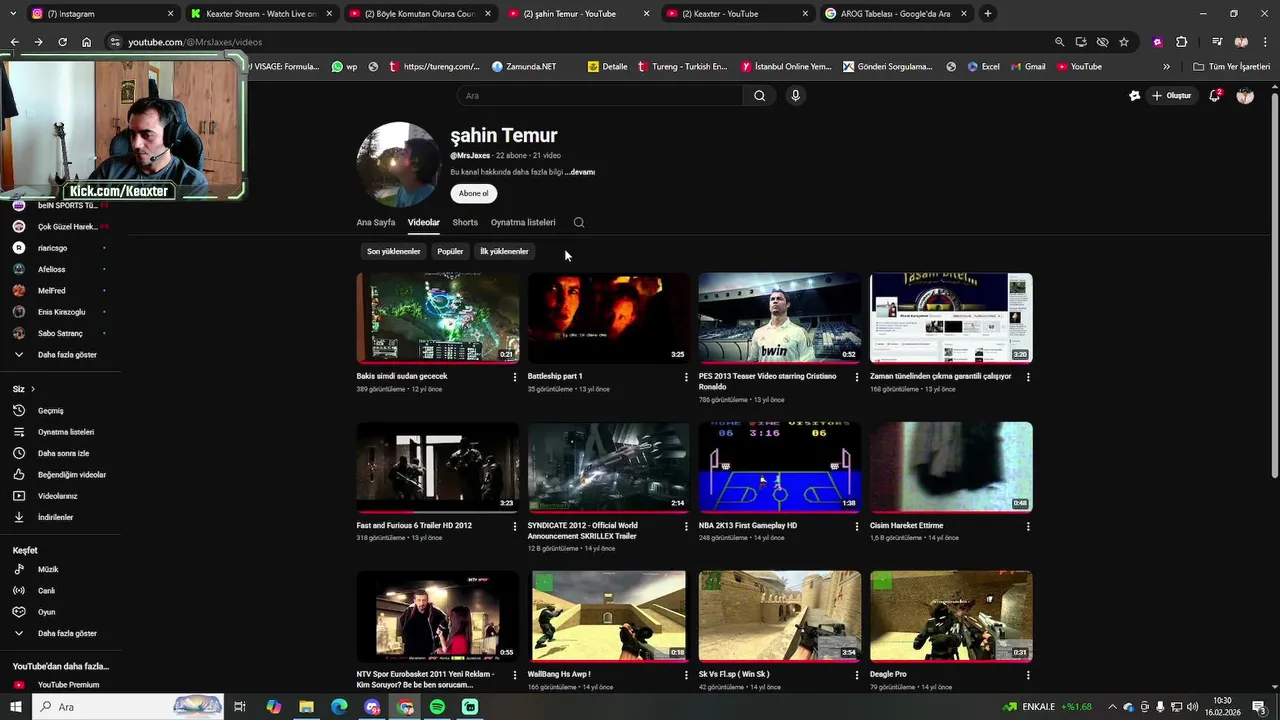
Task: Open Battleship part 1 video thumbnail
Action: 609,318
